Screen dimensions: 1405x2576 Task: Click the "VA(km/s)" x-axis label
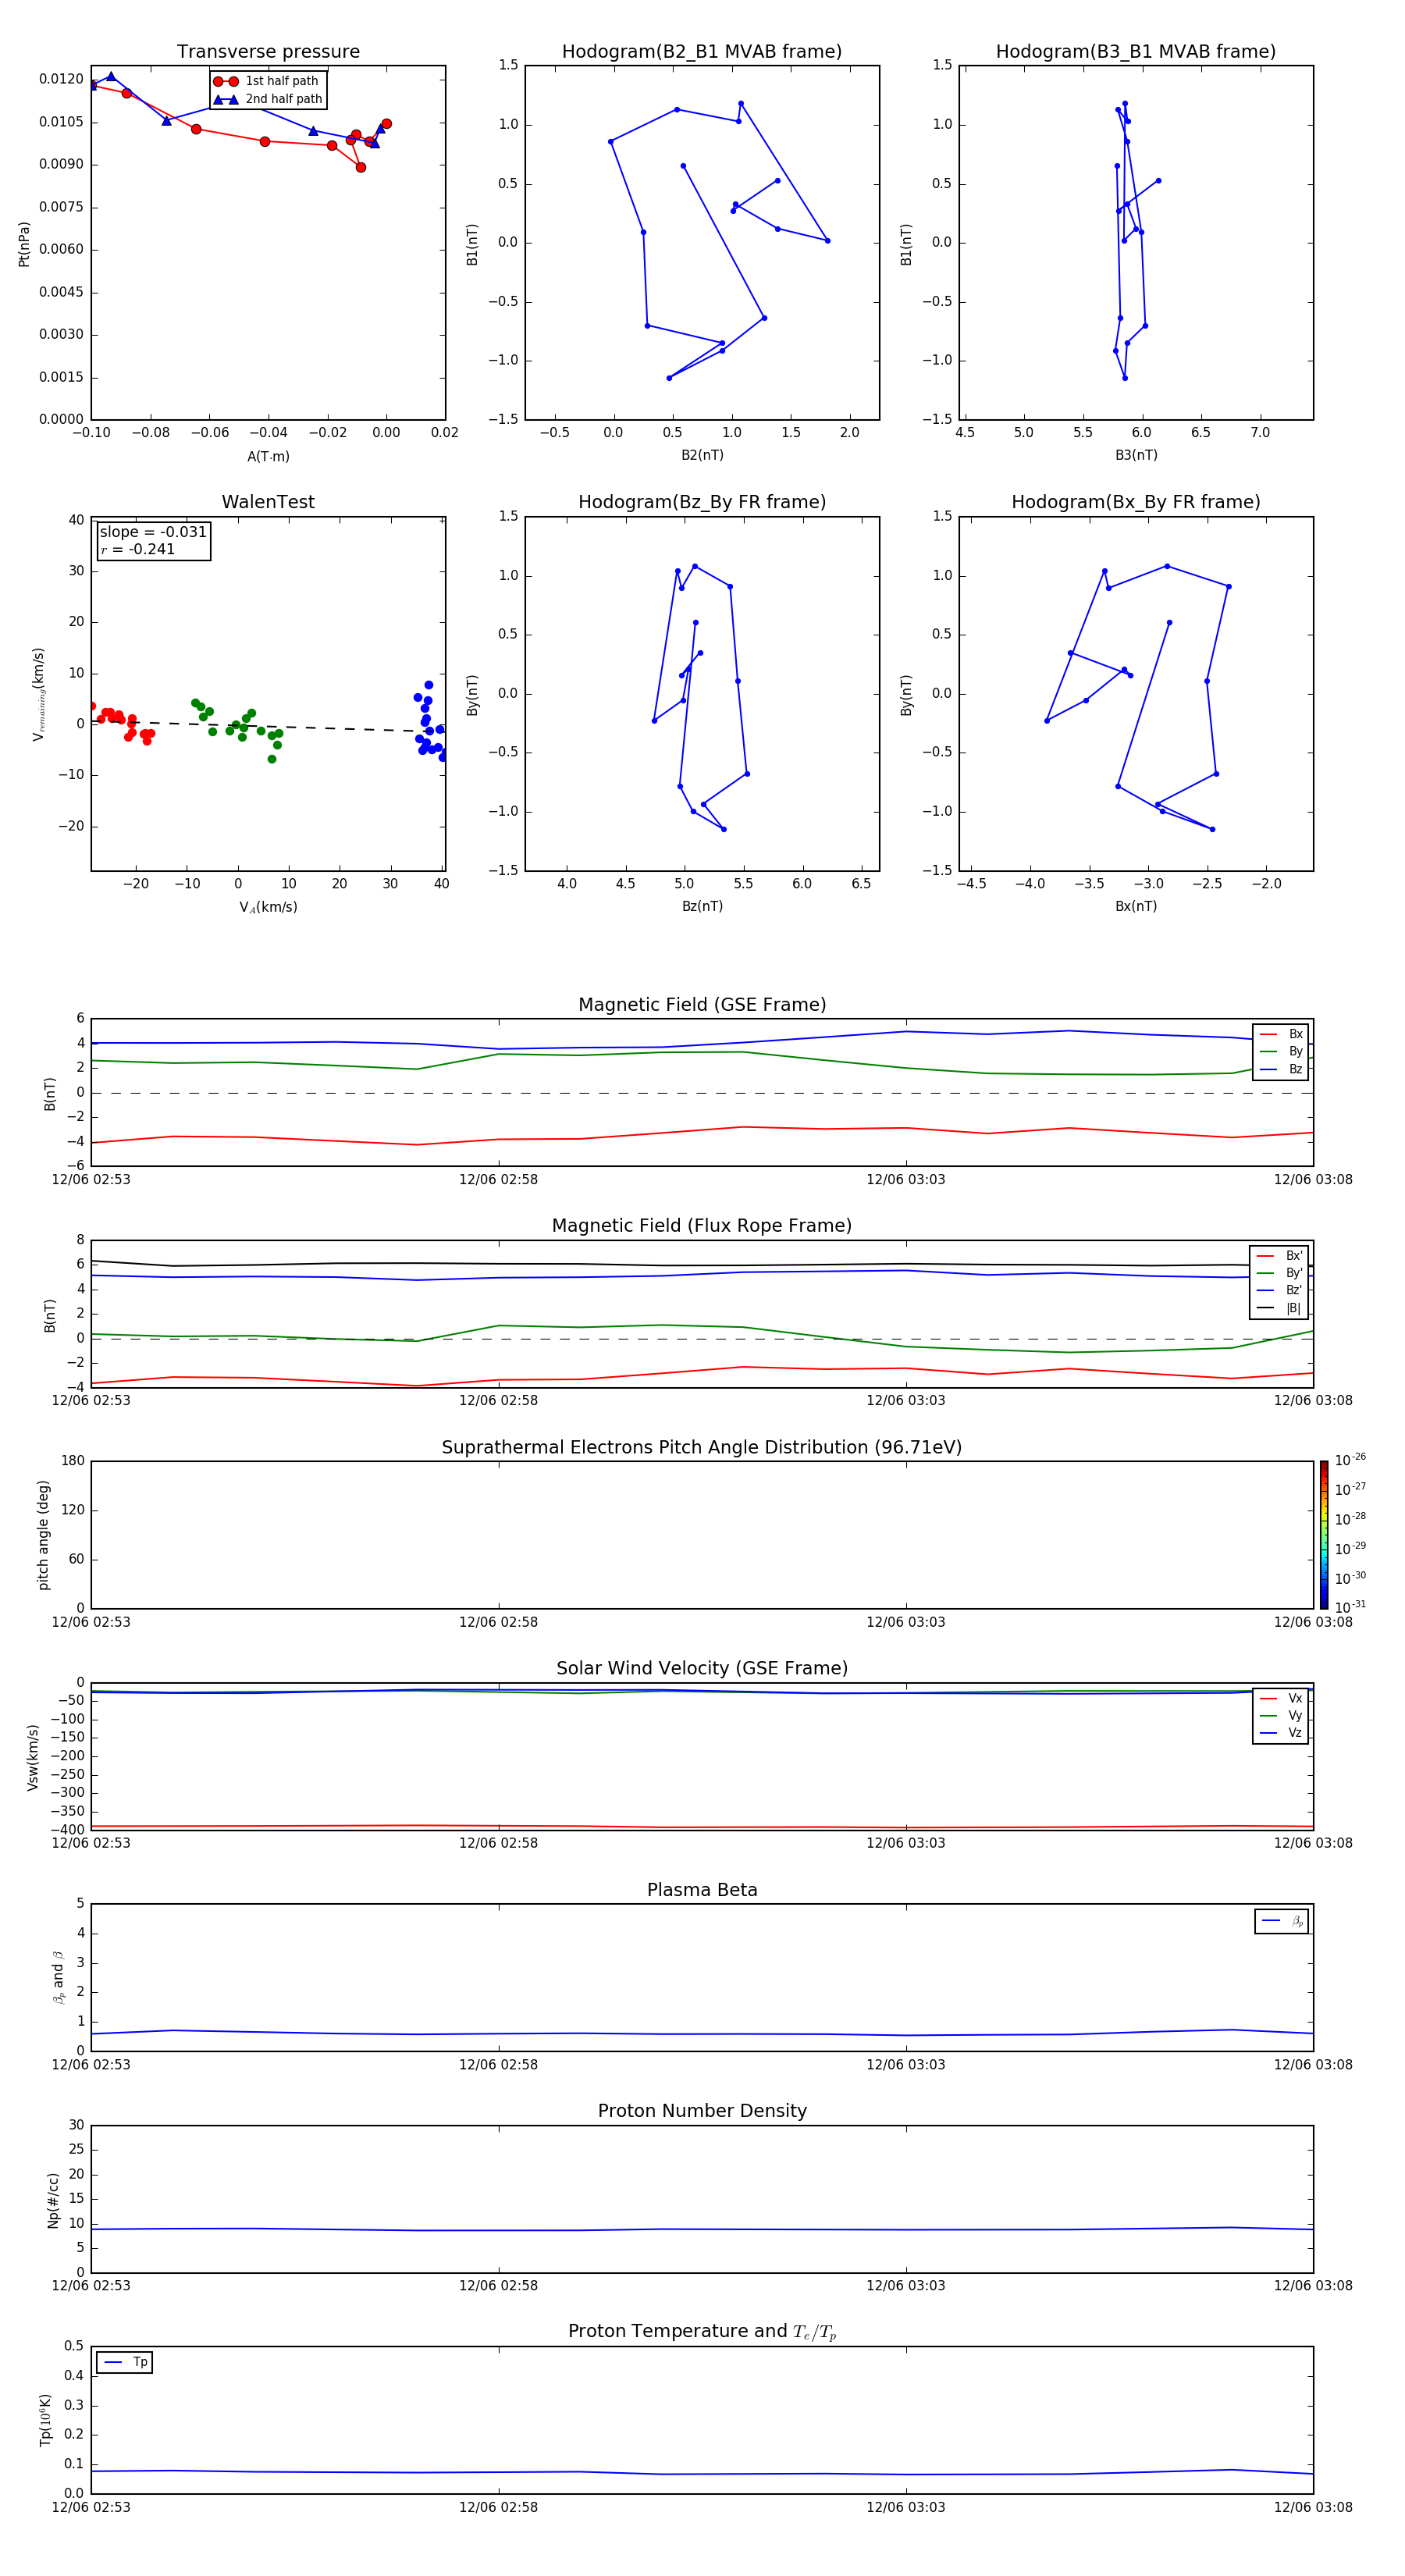point(268,907)
